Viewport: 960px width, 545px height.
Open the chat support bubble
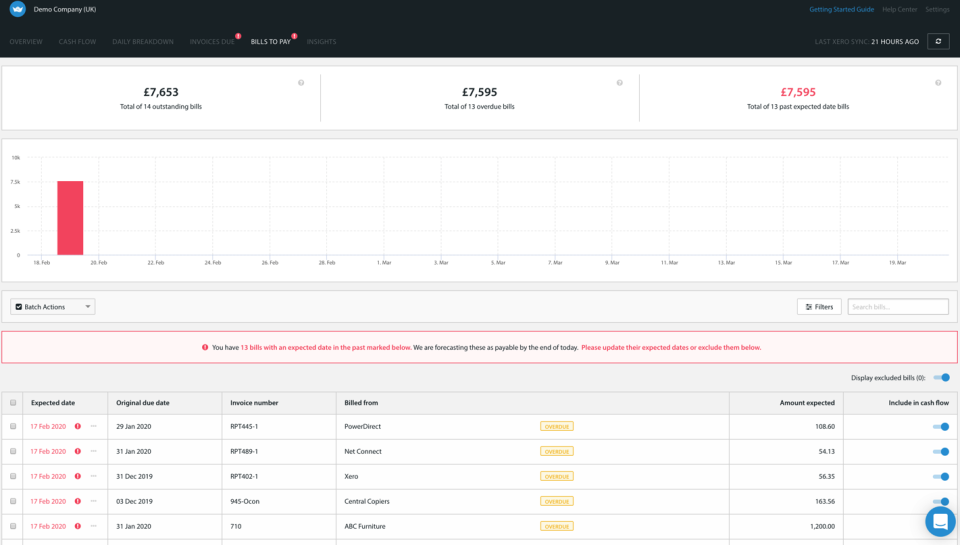point(940,521)
